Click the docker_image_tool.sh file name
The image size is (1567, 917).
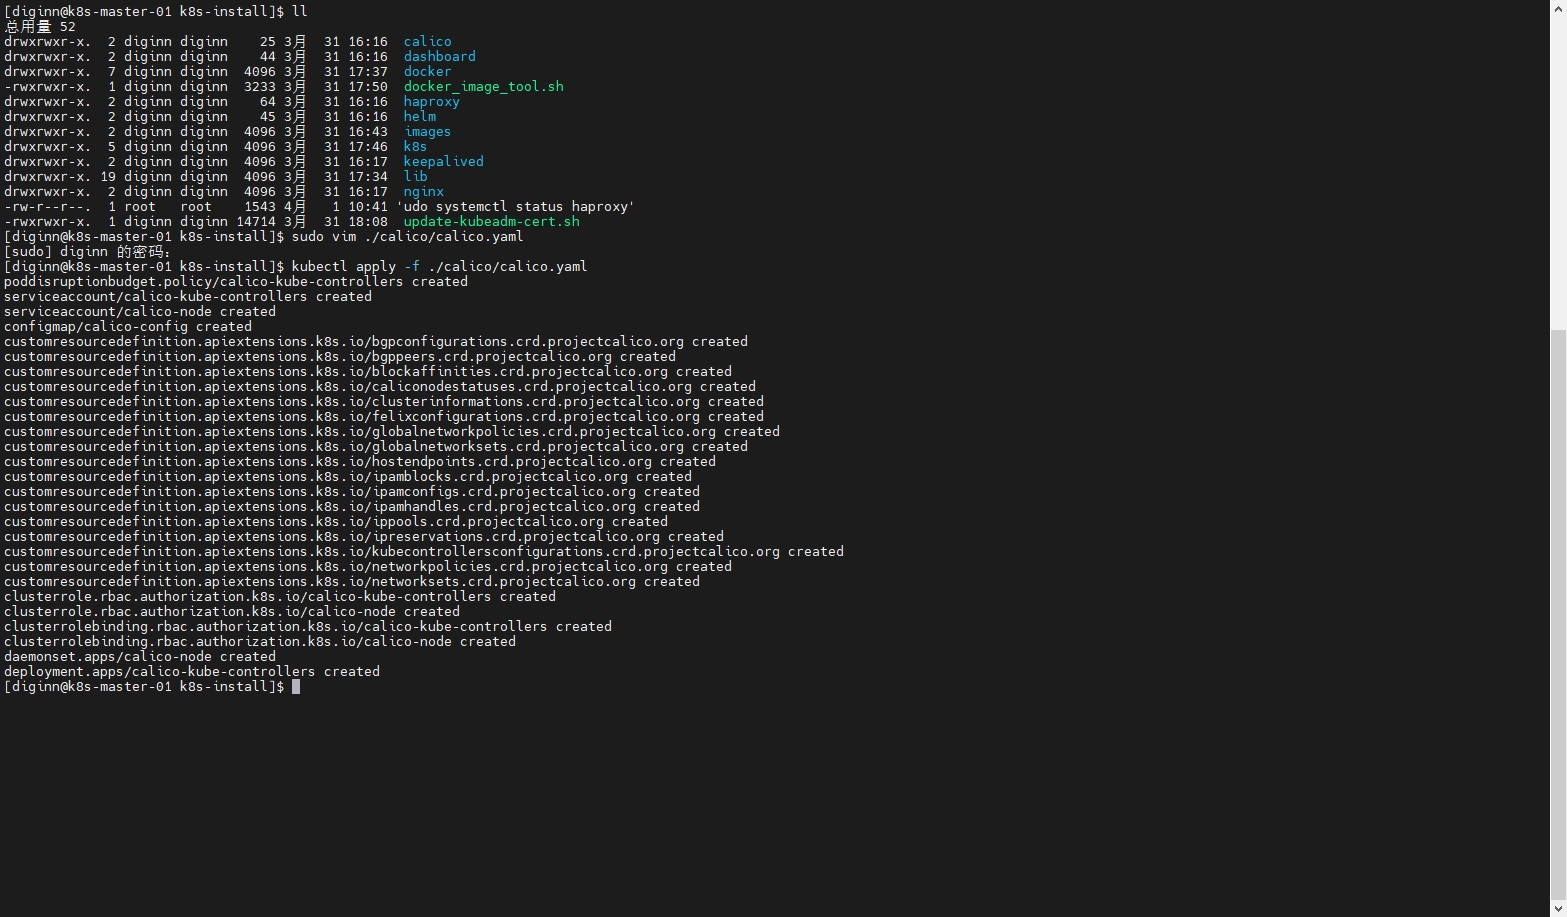[483, 87]
